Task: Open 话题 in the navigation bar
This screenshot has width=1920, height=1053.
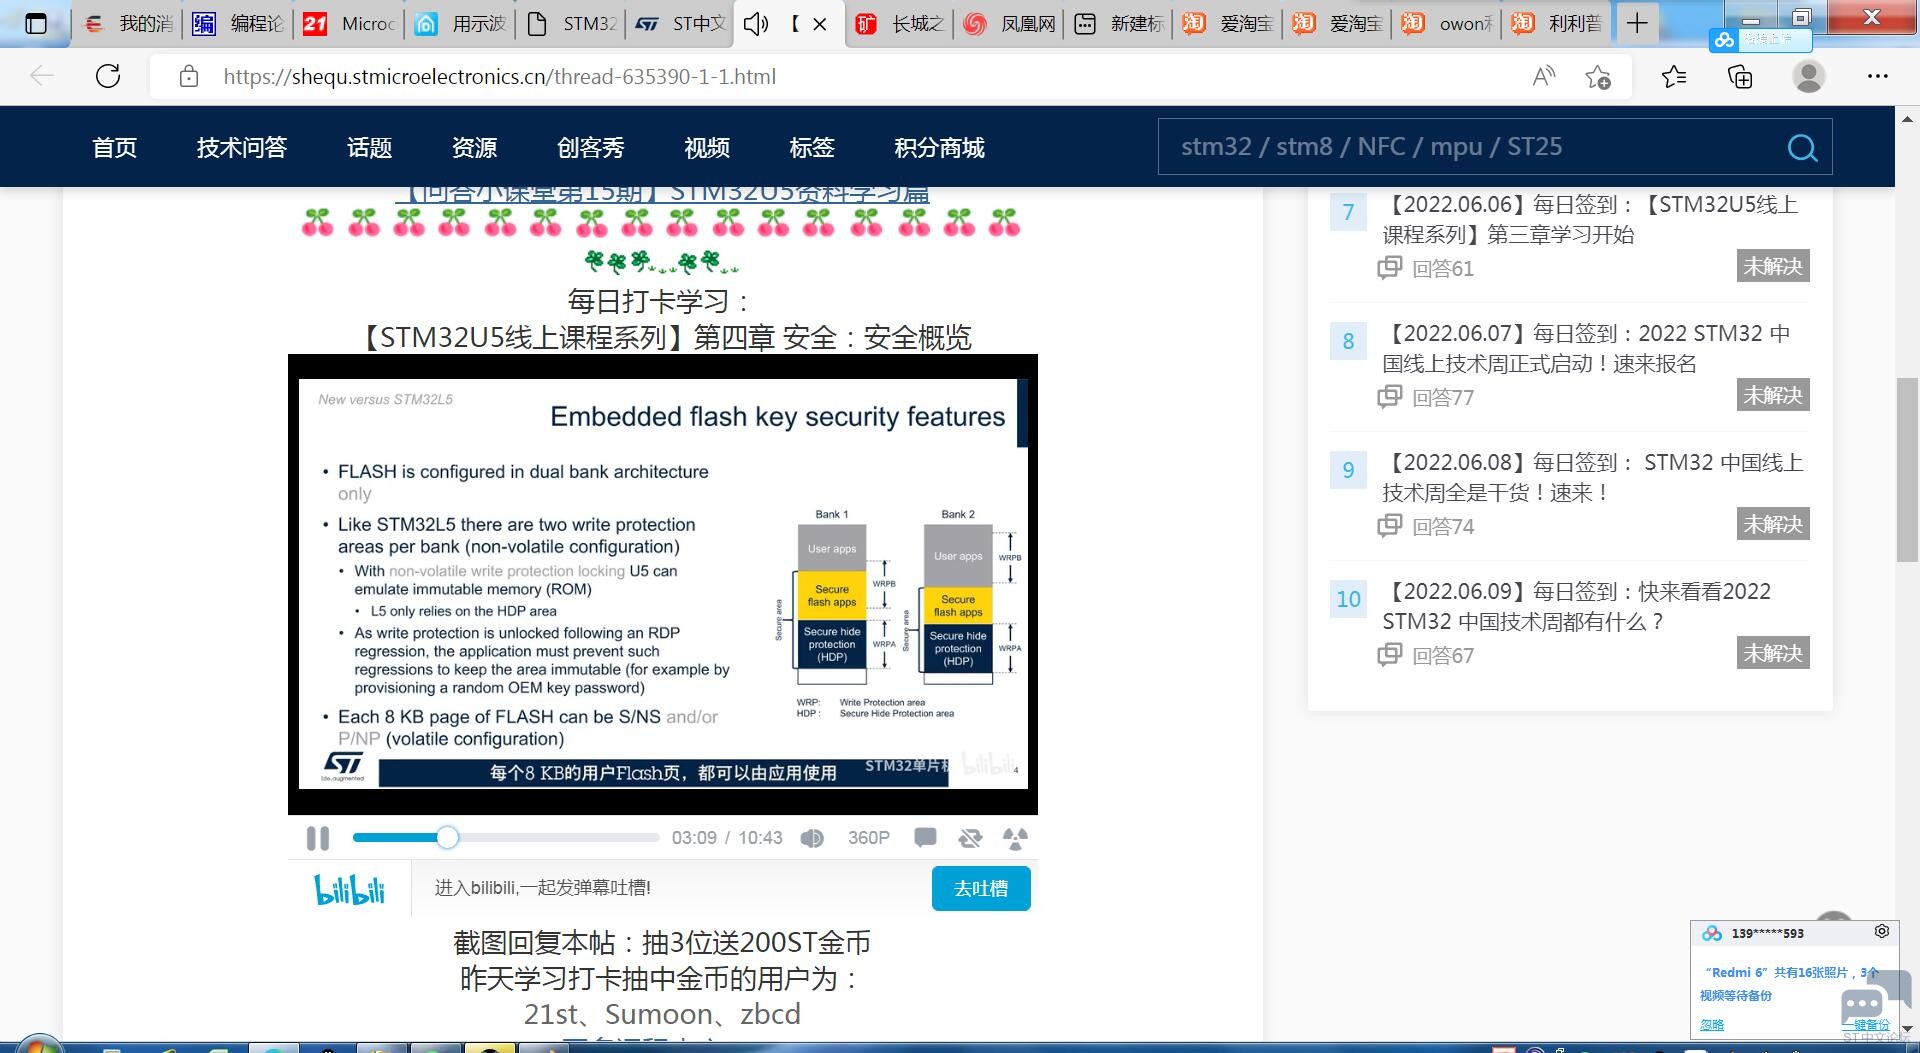Action: click(x=369, y=148)
